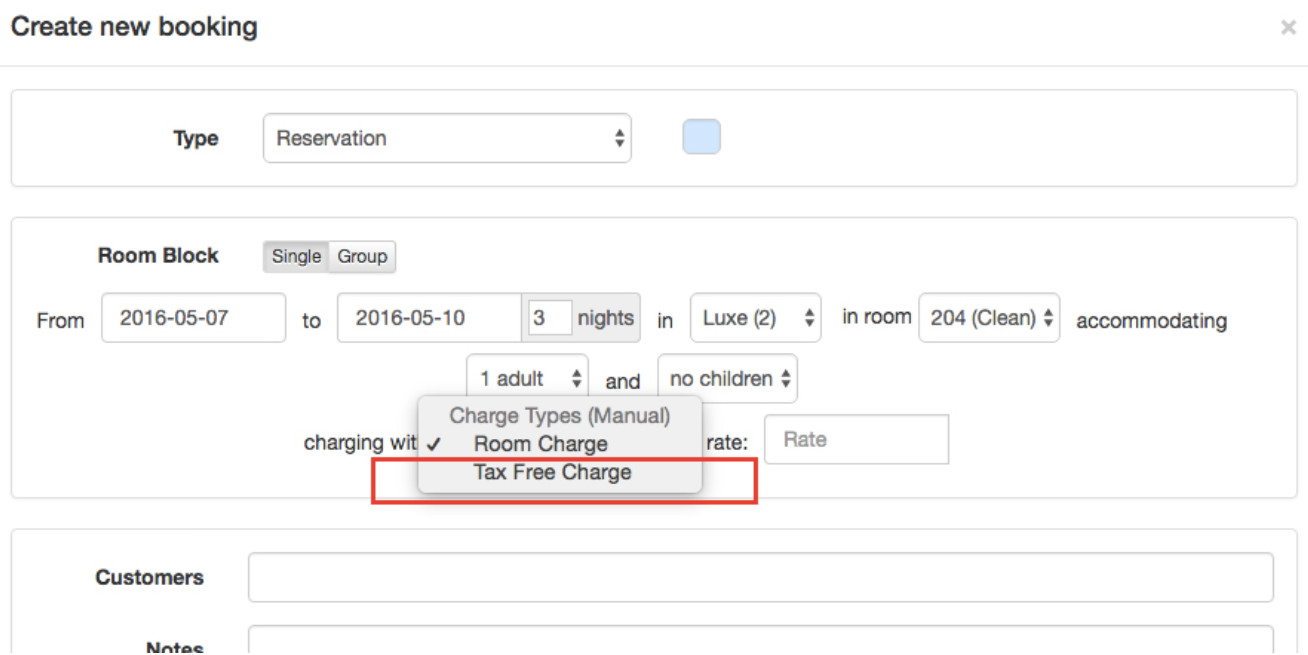Click the number of nights box
This screenshot has width=1308, height=655.
pos(550,319)
